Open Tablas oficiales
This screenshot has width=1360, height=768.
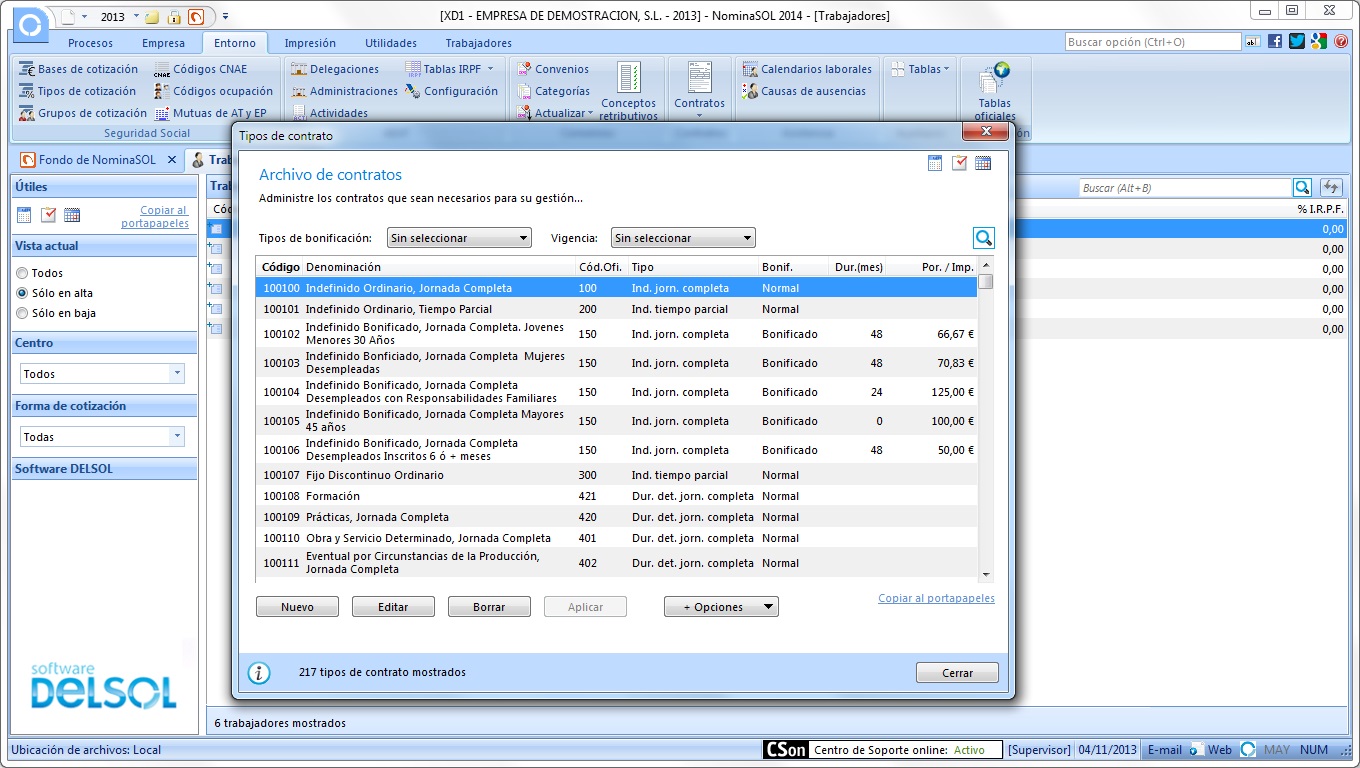click(994, 91)
